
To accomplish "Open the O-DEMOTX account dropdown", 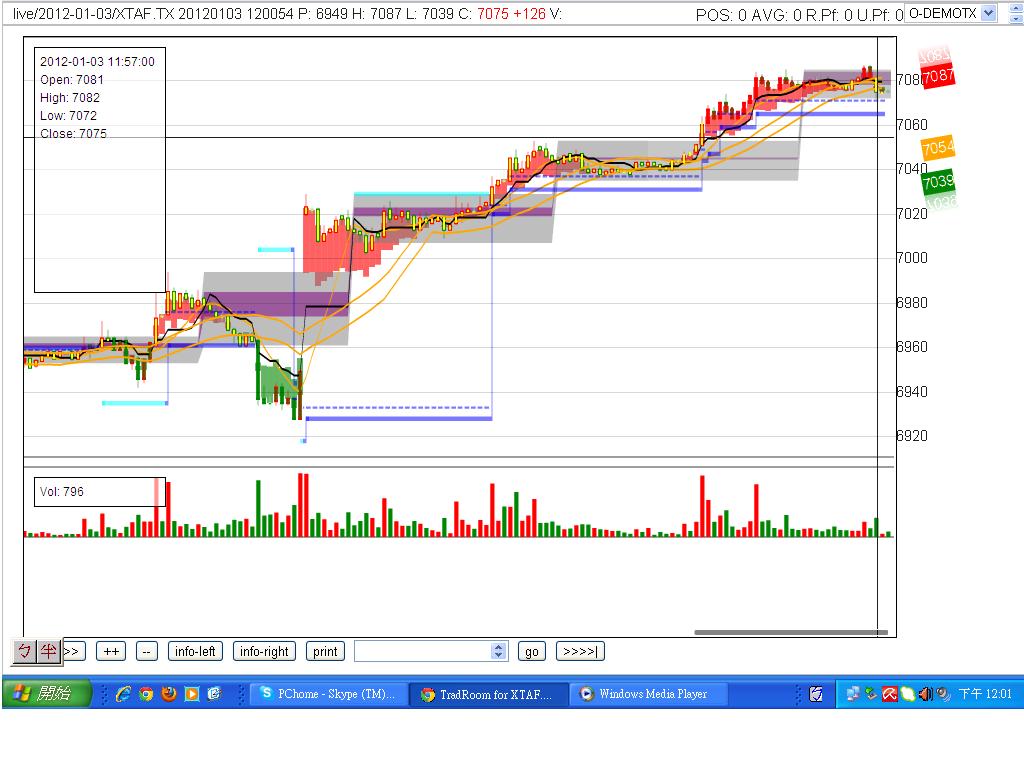I will (951, 13).
